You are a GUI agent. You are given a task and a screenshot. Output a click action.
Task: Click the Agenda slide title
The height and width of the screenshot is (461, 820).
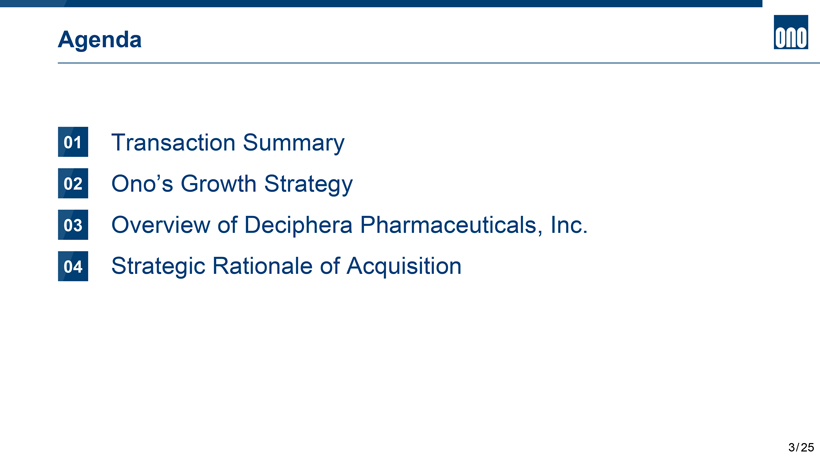[100, 40]
